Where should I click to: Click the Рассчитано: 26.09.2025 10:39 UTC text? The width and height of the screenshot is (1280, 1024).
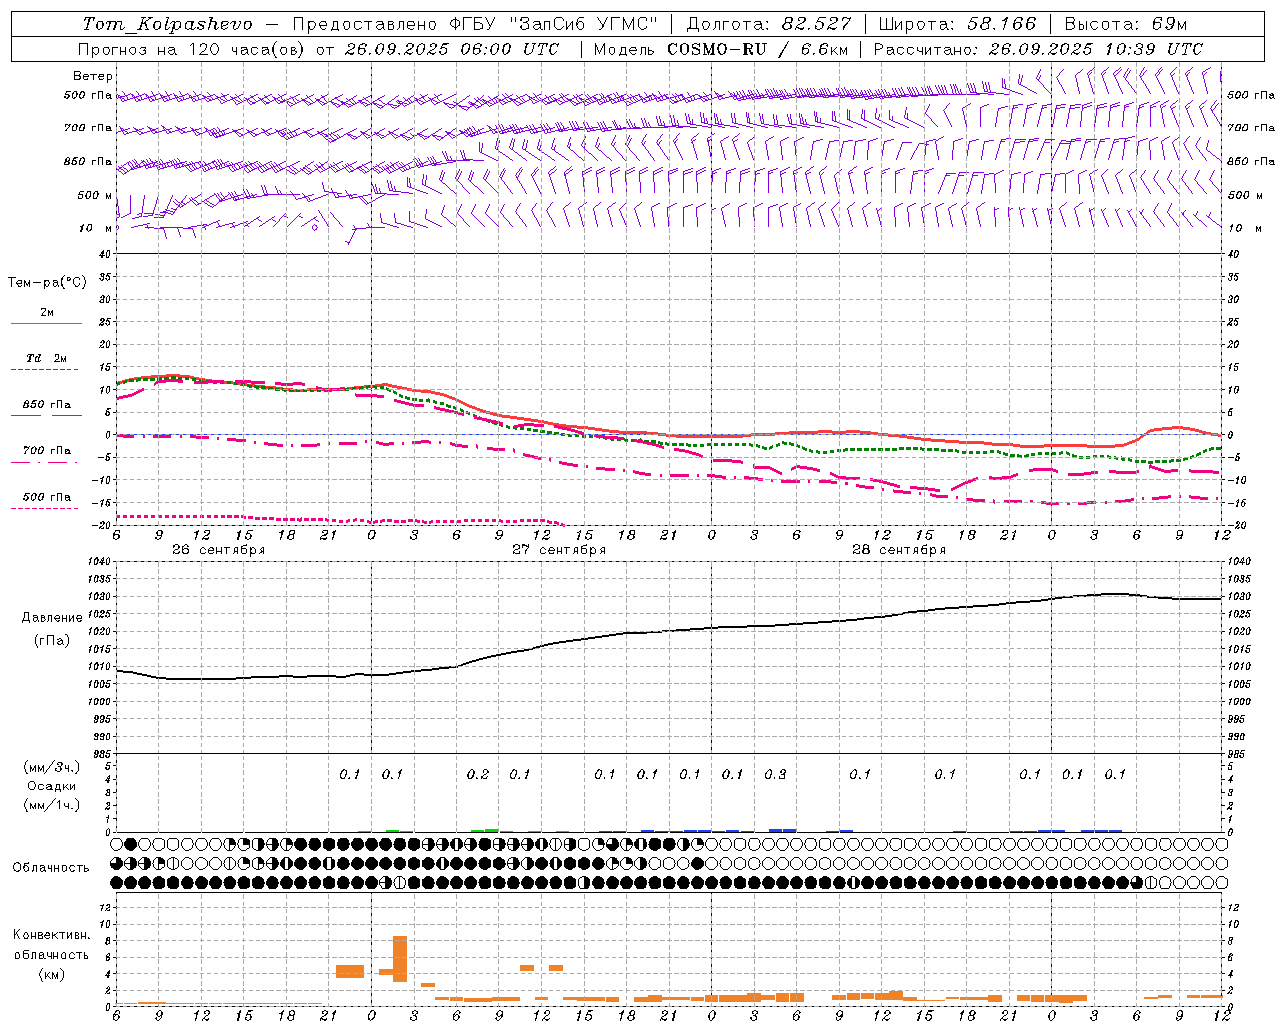tap(1038, 49)
